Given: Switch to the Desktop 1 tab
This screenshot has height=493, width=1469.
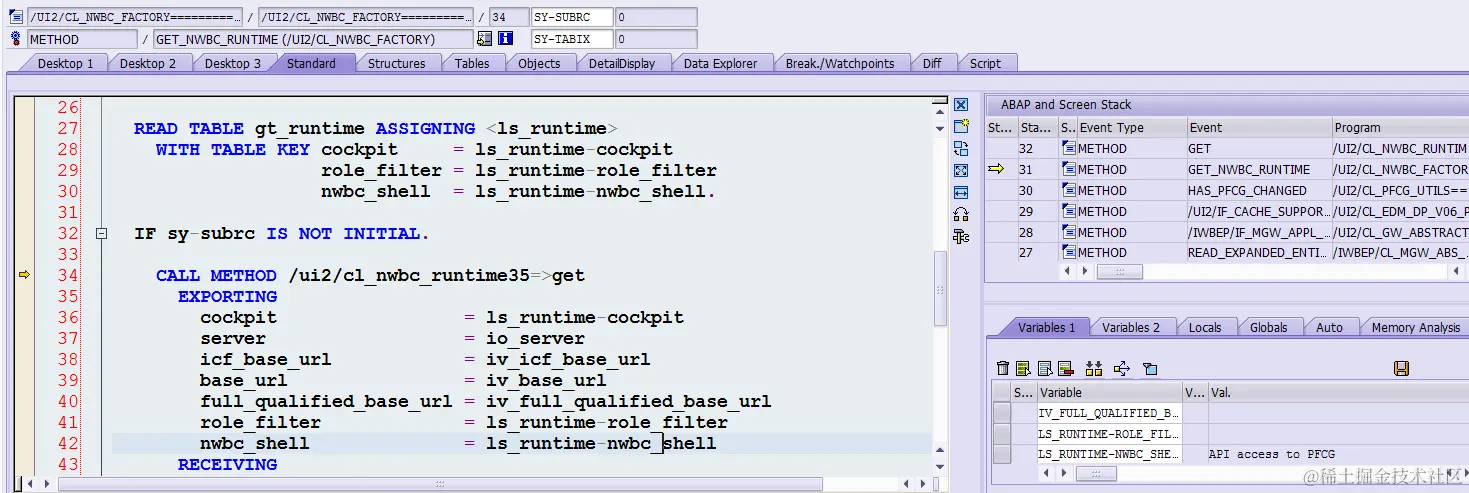Looking at the screenshot, I should pyautogui.click(x=66, y=63).
